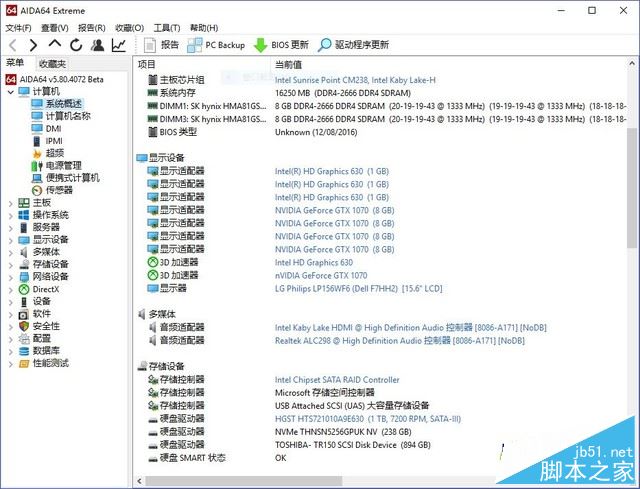Open 驱动程序更新 driver update
The image size is (640, 489).
[353, 45]
